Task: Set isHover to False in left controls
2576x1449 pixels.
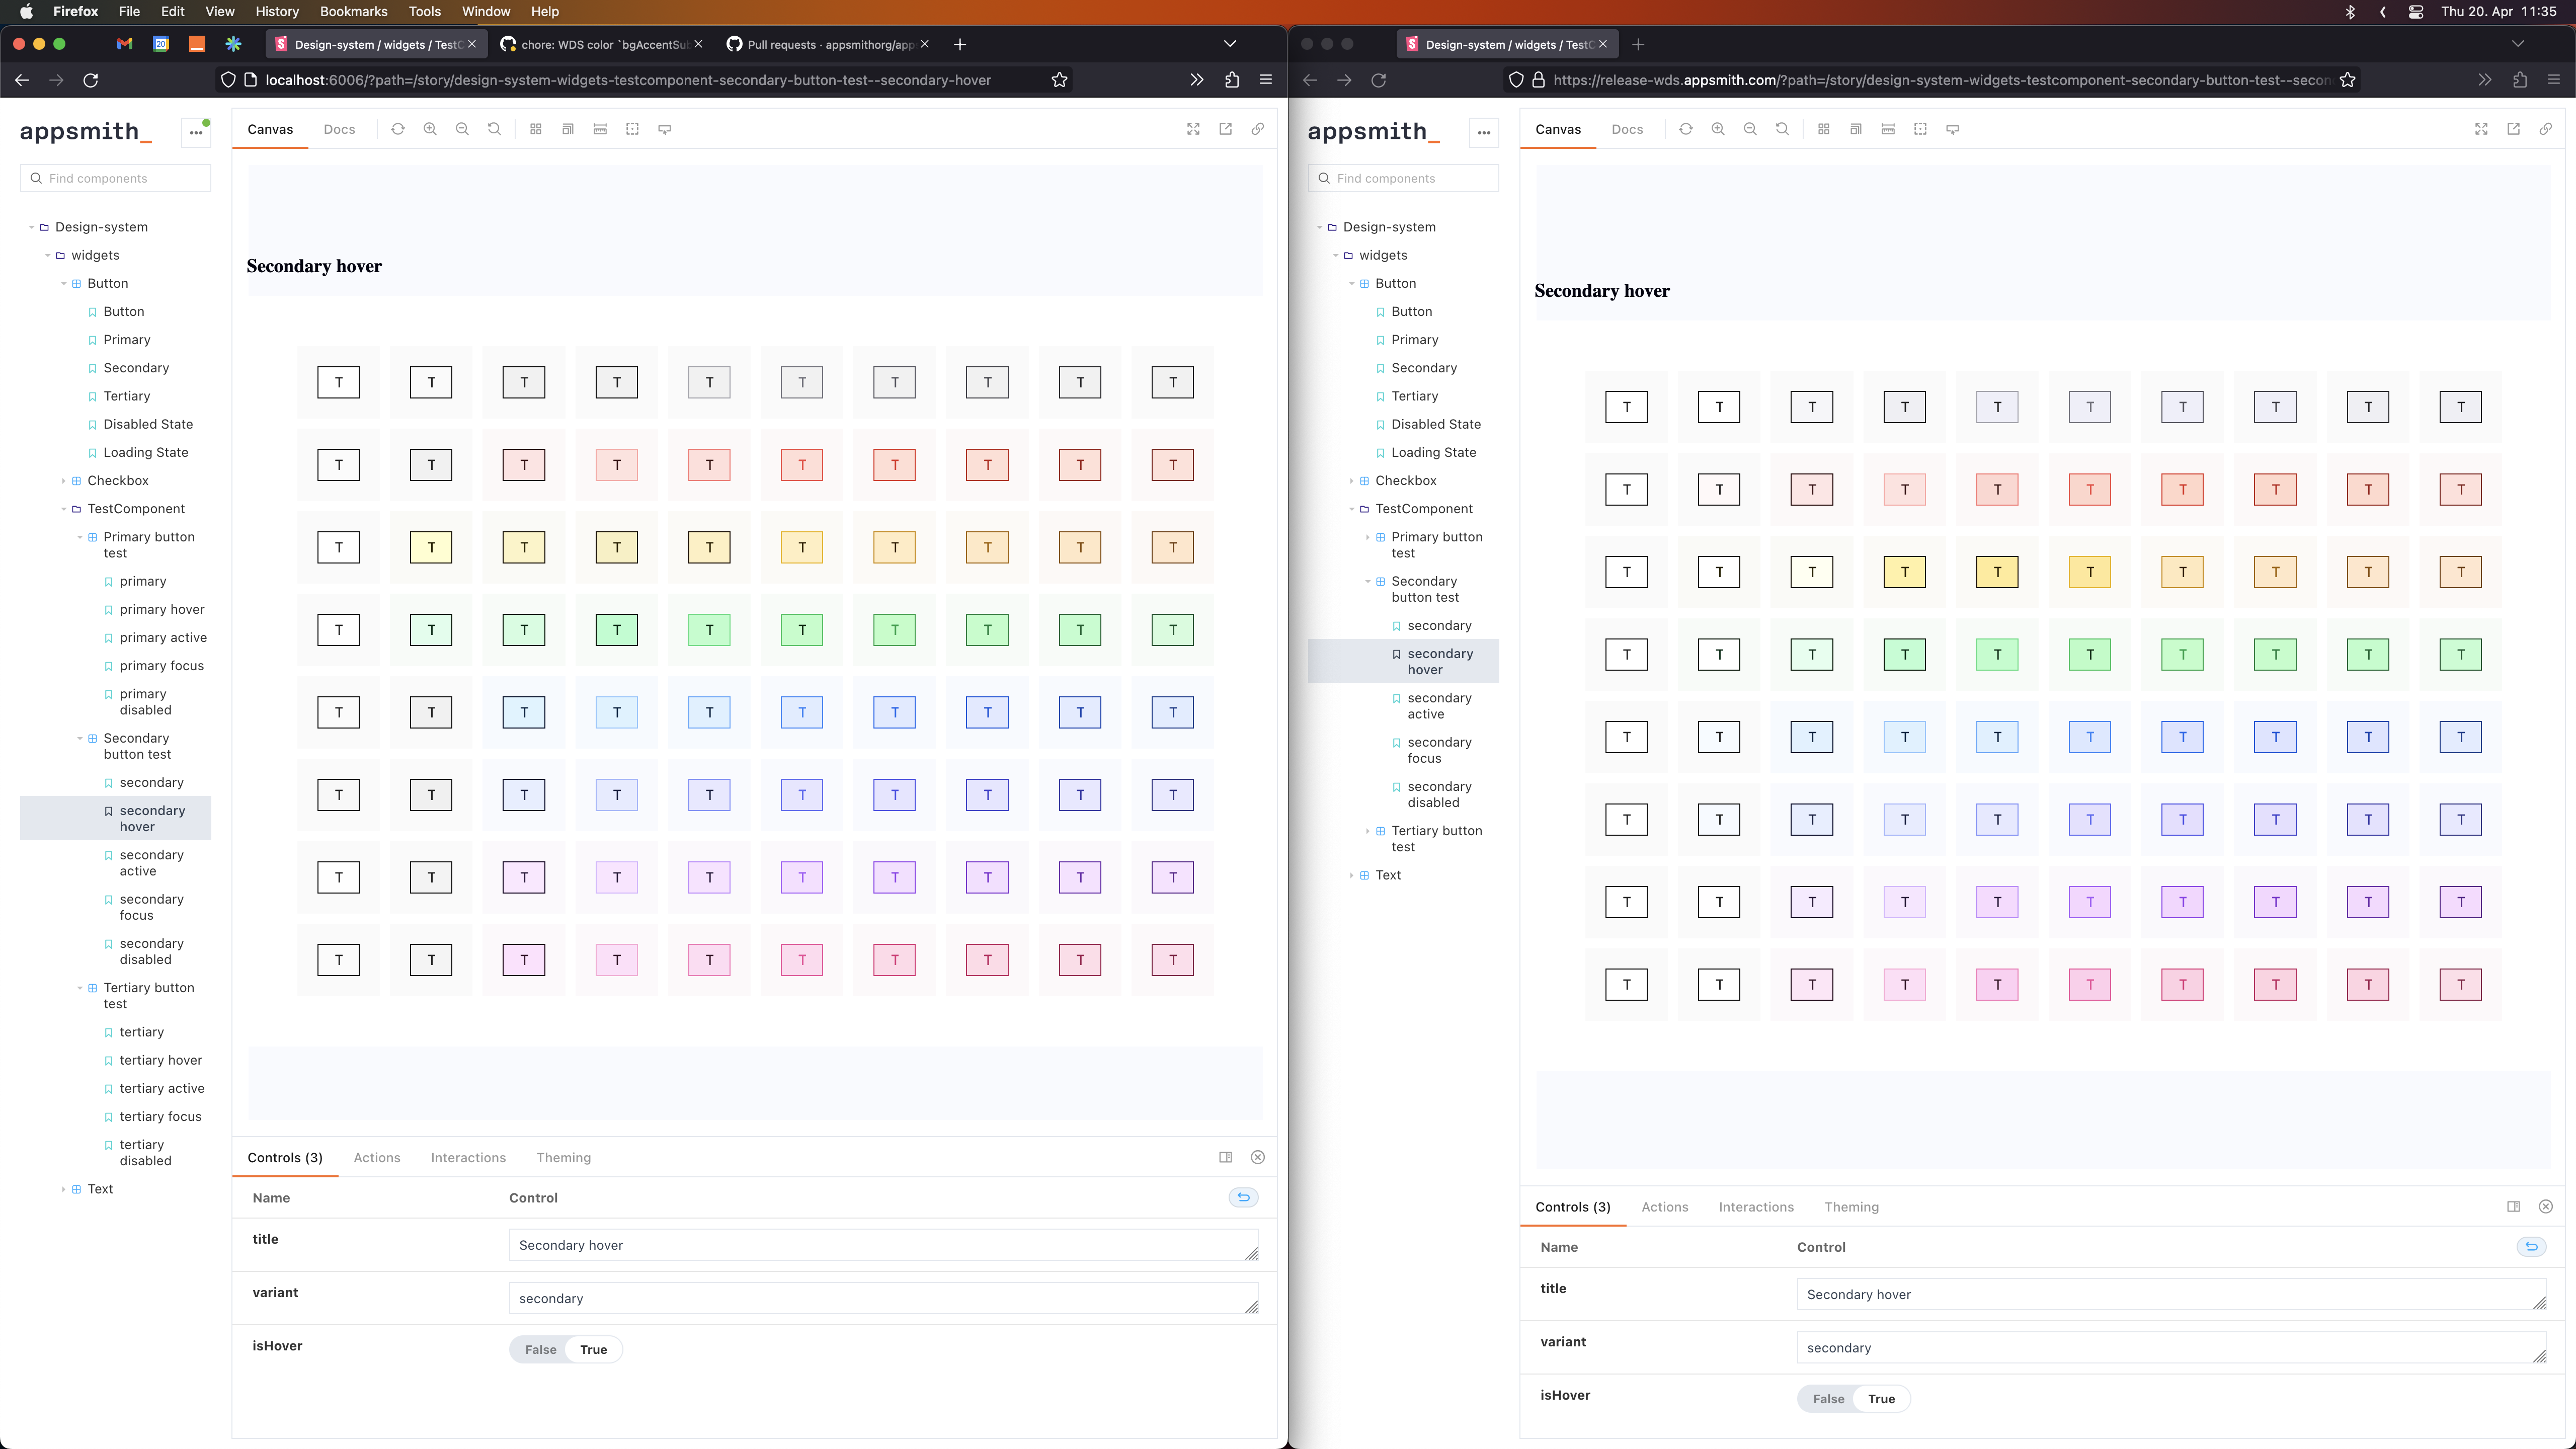Action: click(x=540, y=1349)
